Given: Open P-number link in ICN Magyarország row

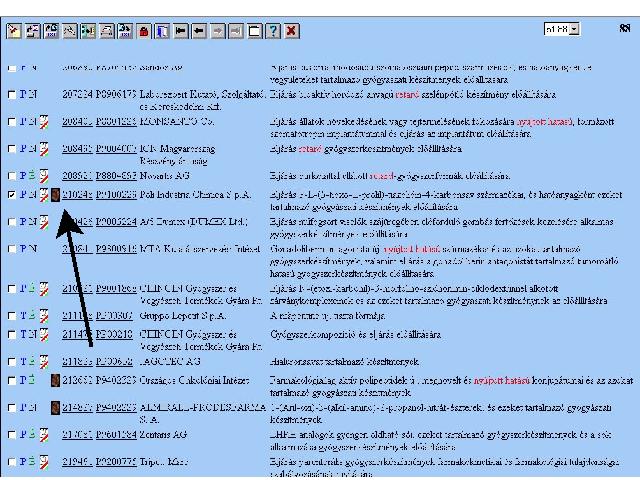Looking at the screenshot, I should tap(116, 149).
